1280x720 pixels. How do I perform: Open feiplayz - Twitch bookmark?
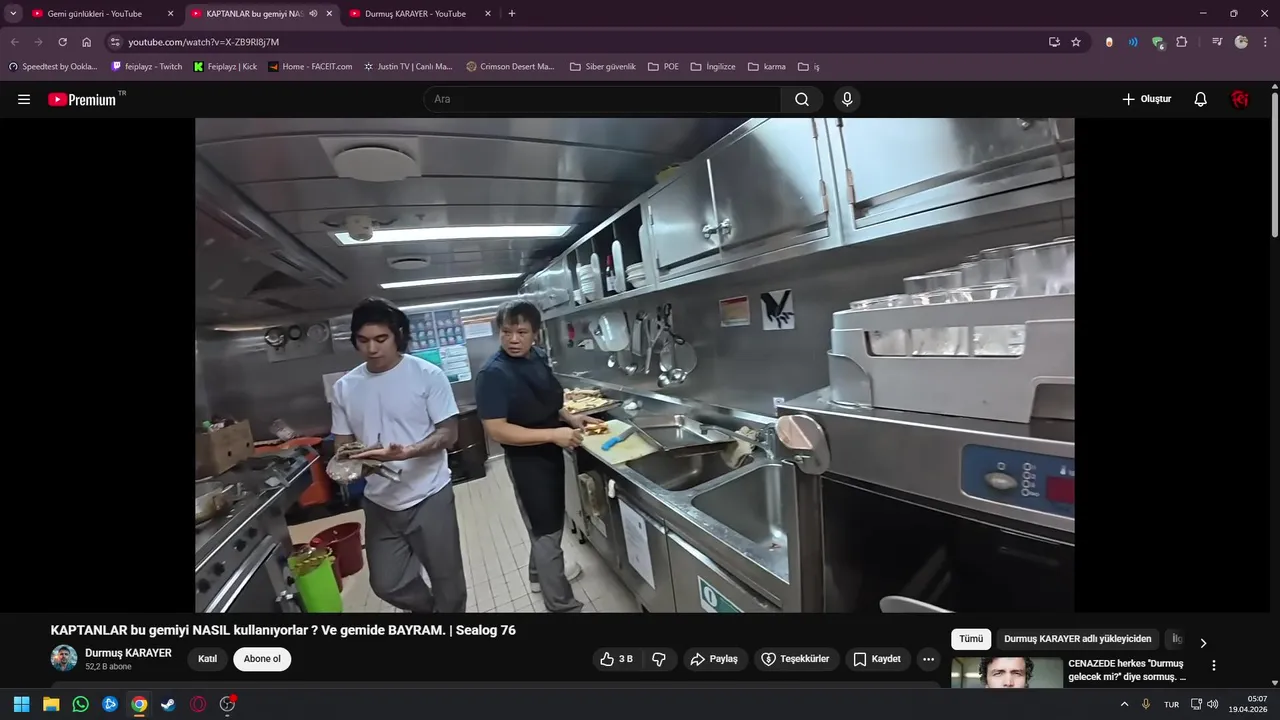coord(147,67)
